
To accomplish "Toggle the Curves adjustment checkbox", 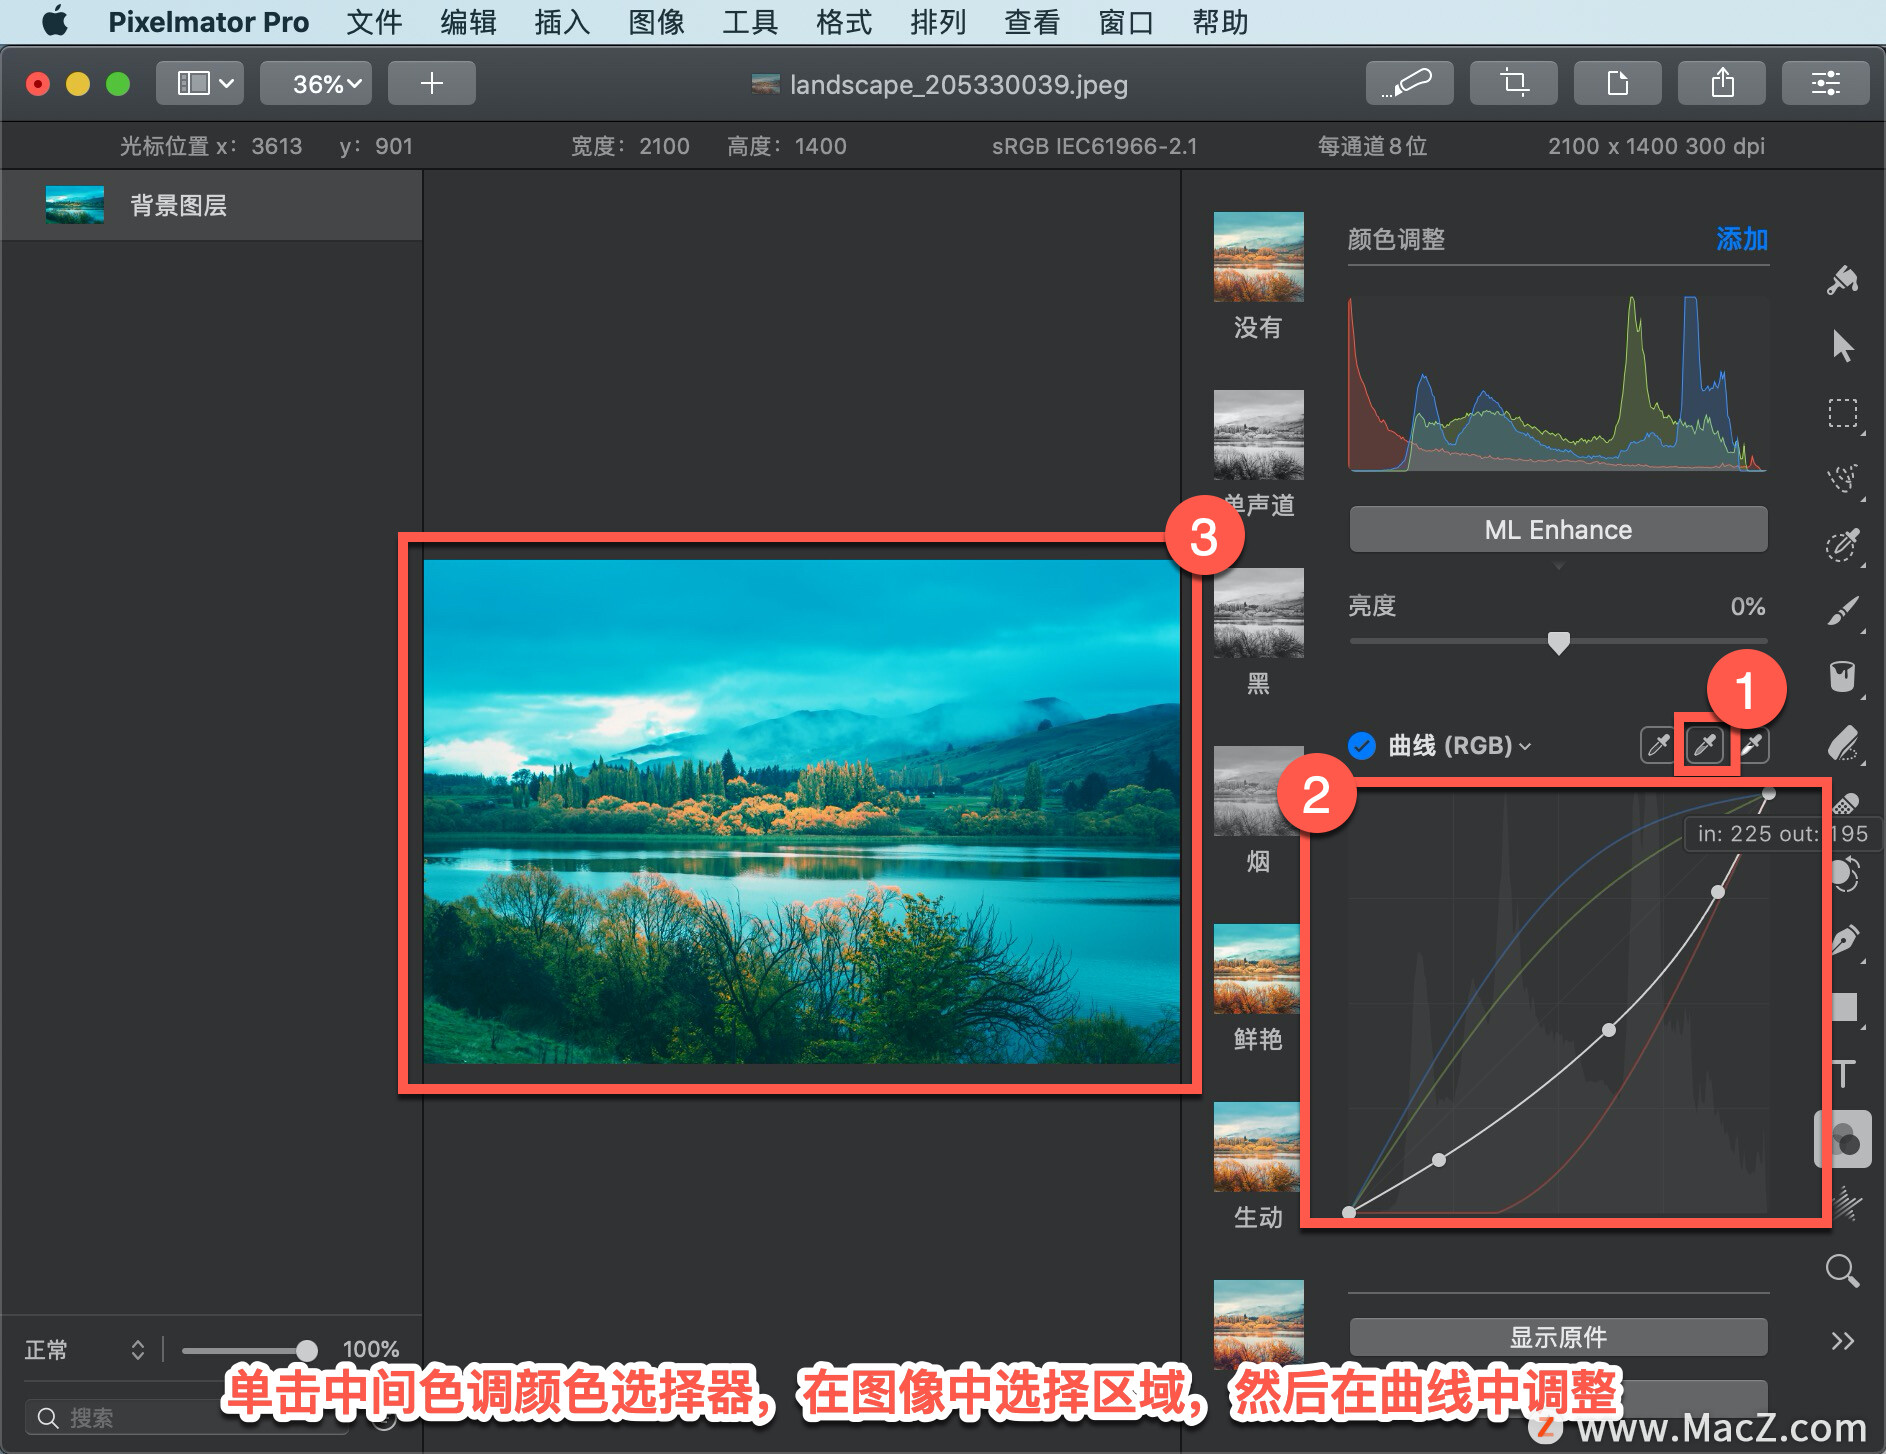I will (x=1362, y=746).
